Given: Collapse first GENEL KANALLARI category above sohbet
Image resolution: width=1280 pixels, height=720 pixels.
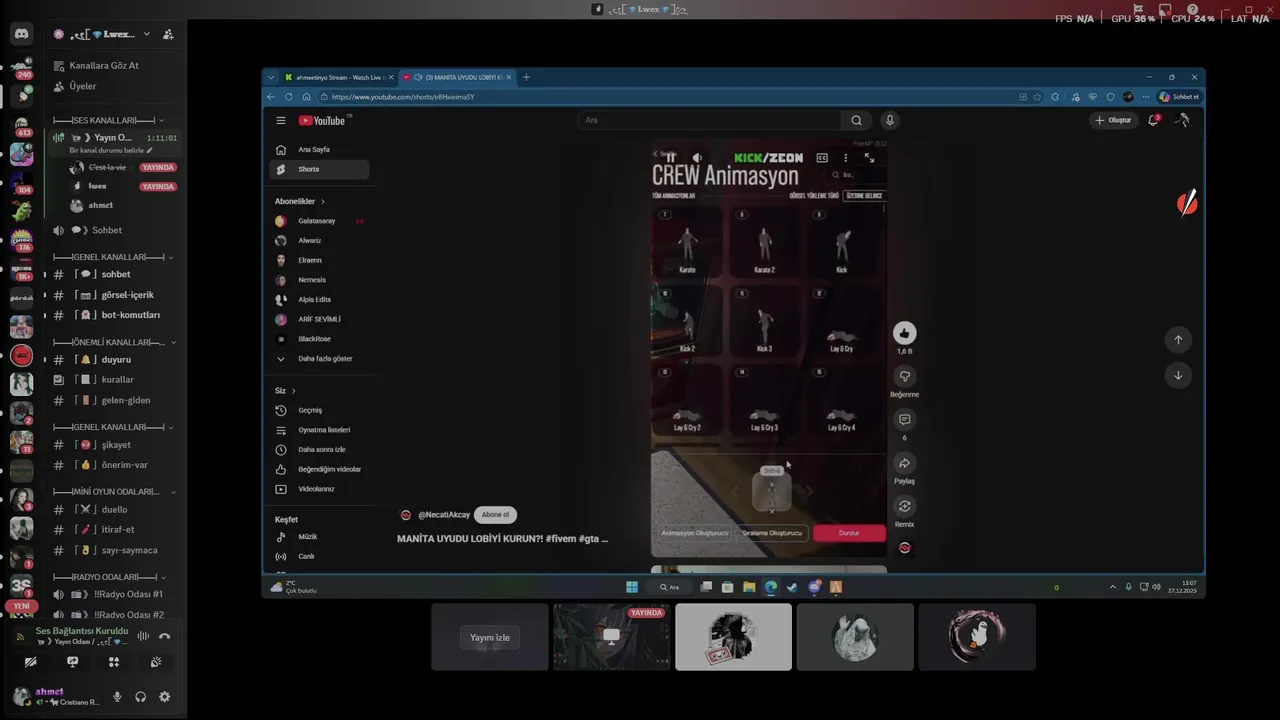Looking at the screenshot, I should click(113, 257).
